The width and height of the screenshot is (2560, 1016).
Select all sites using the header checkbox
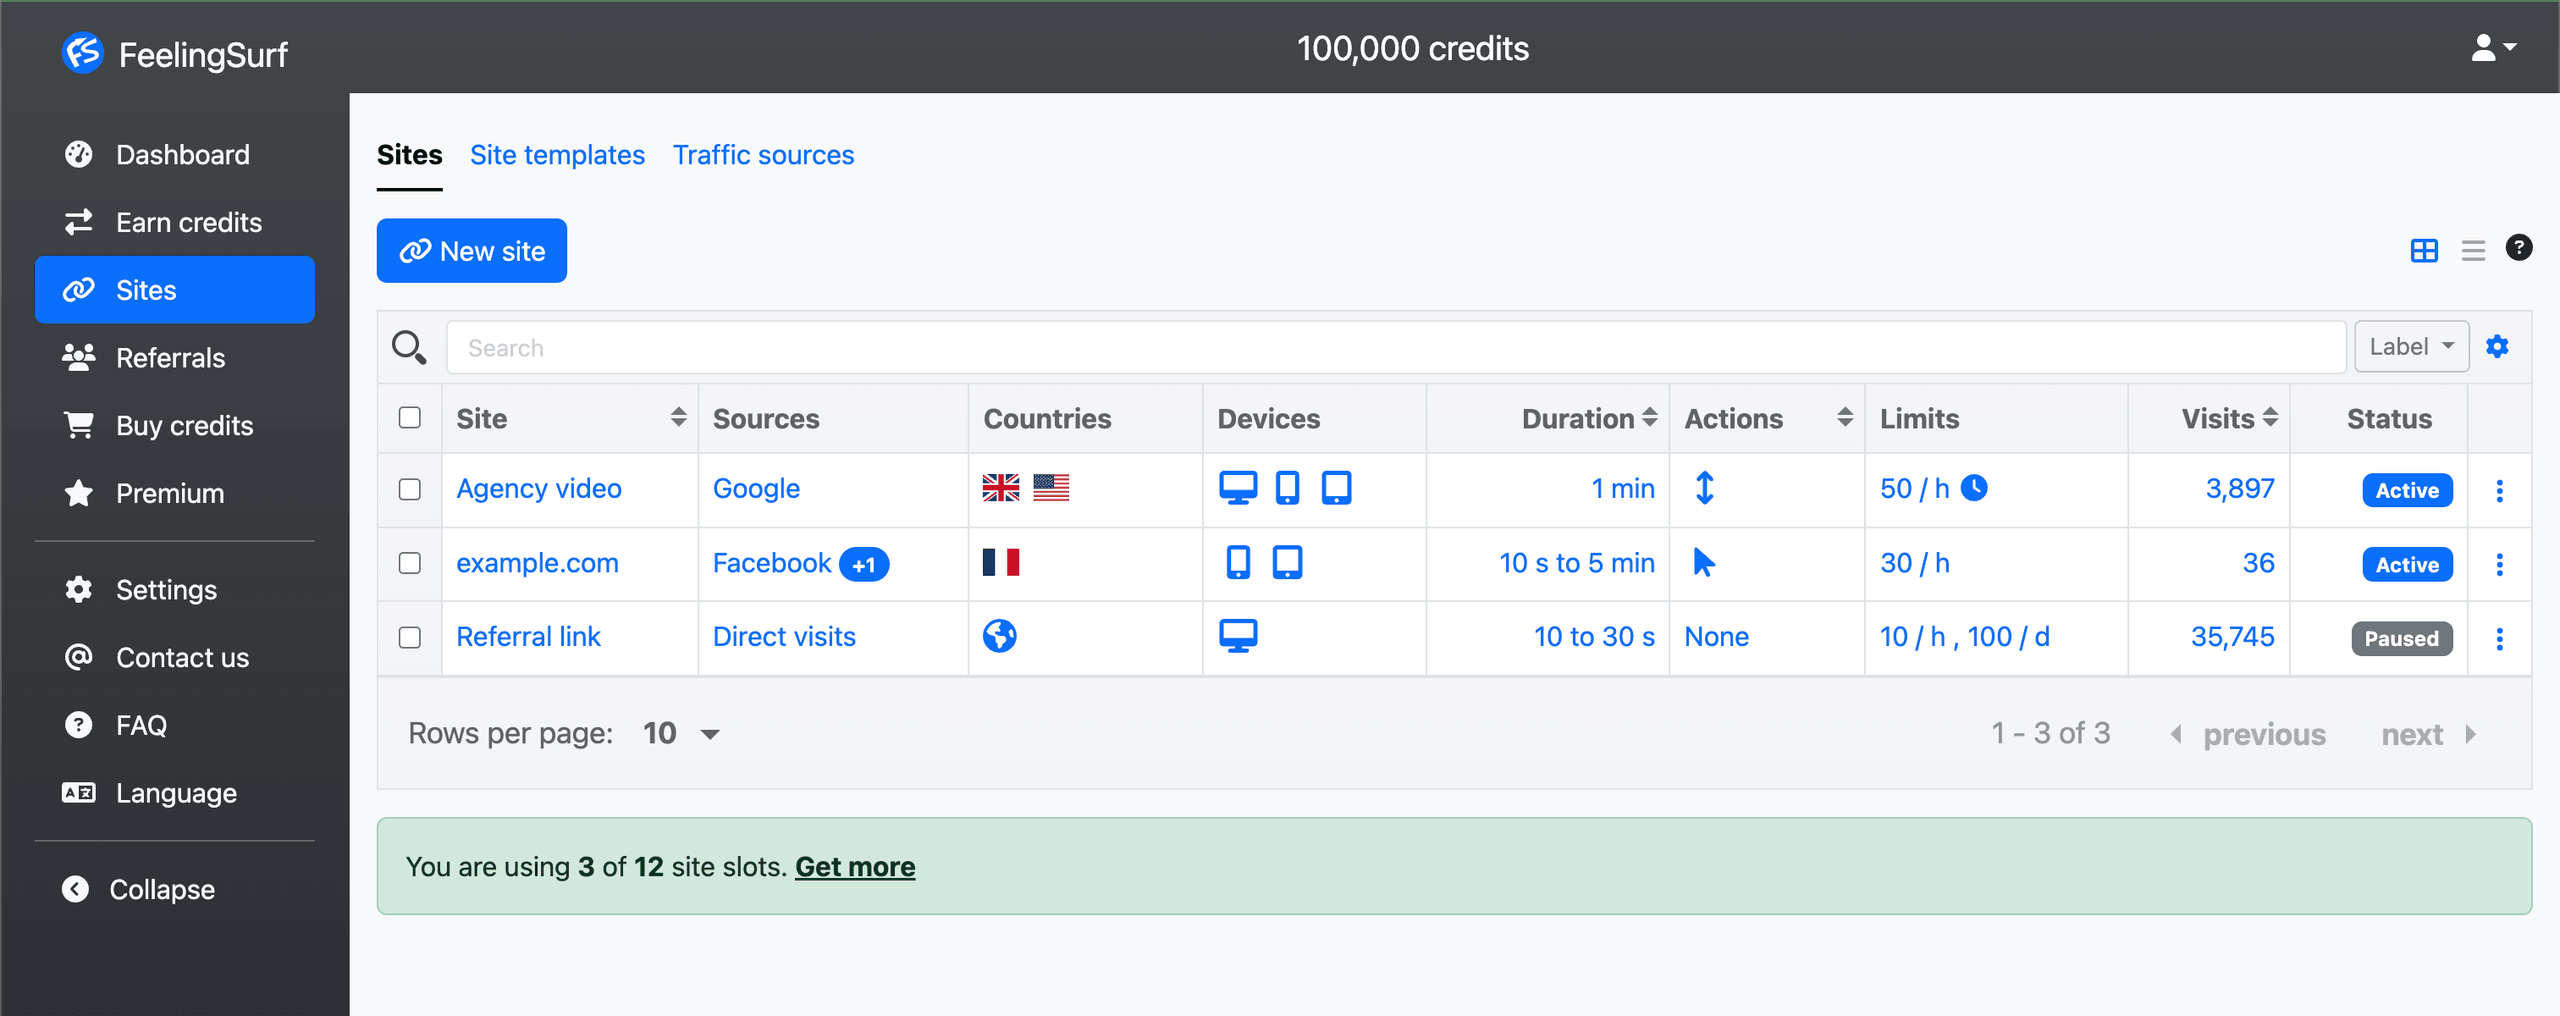409,418
